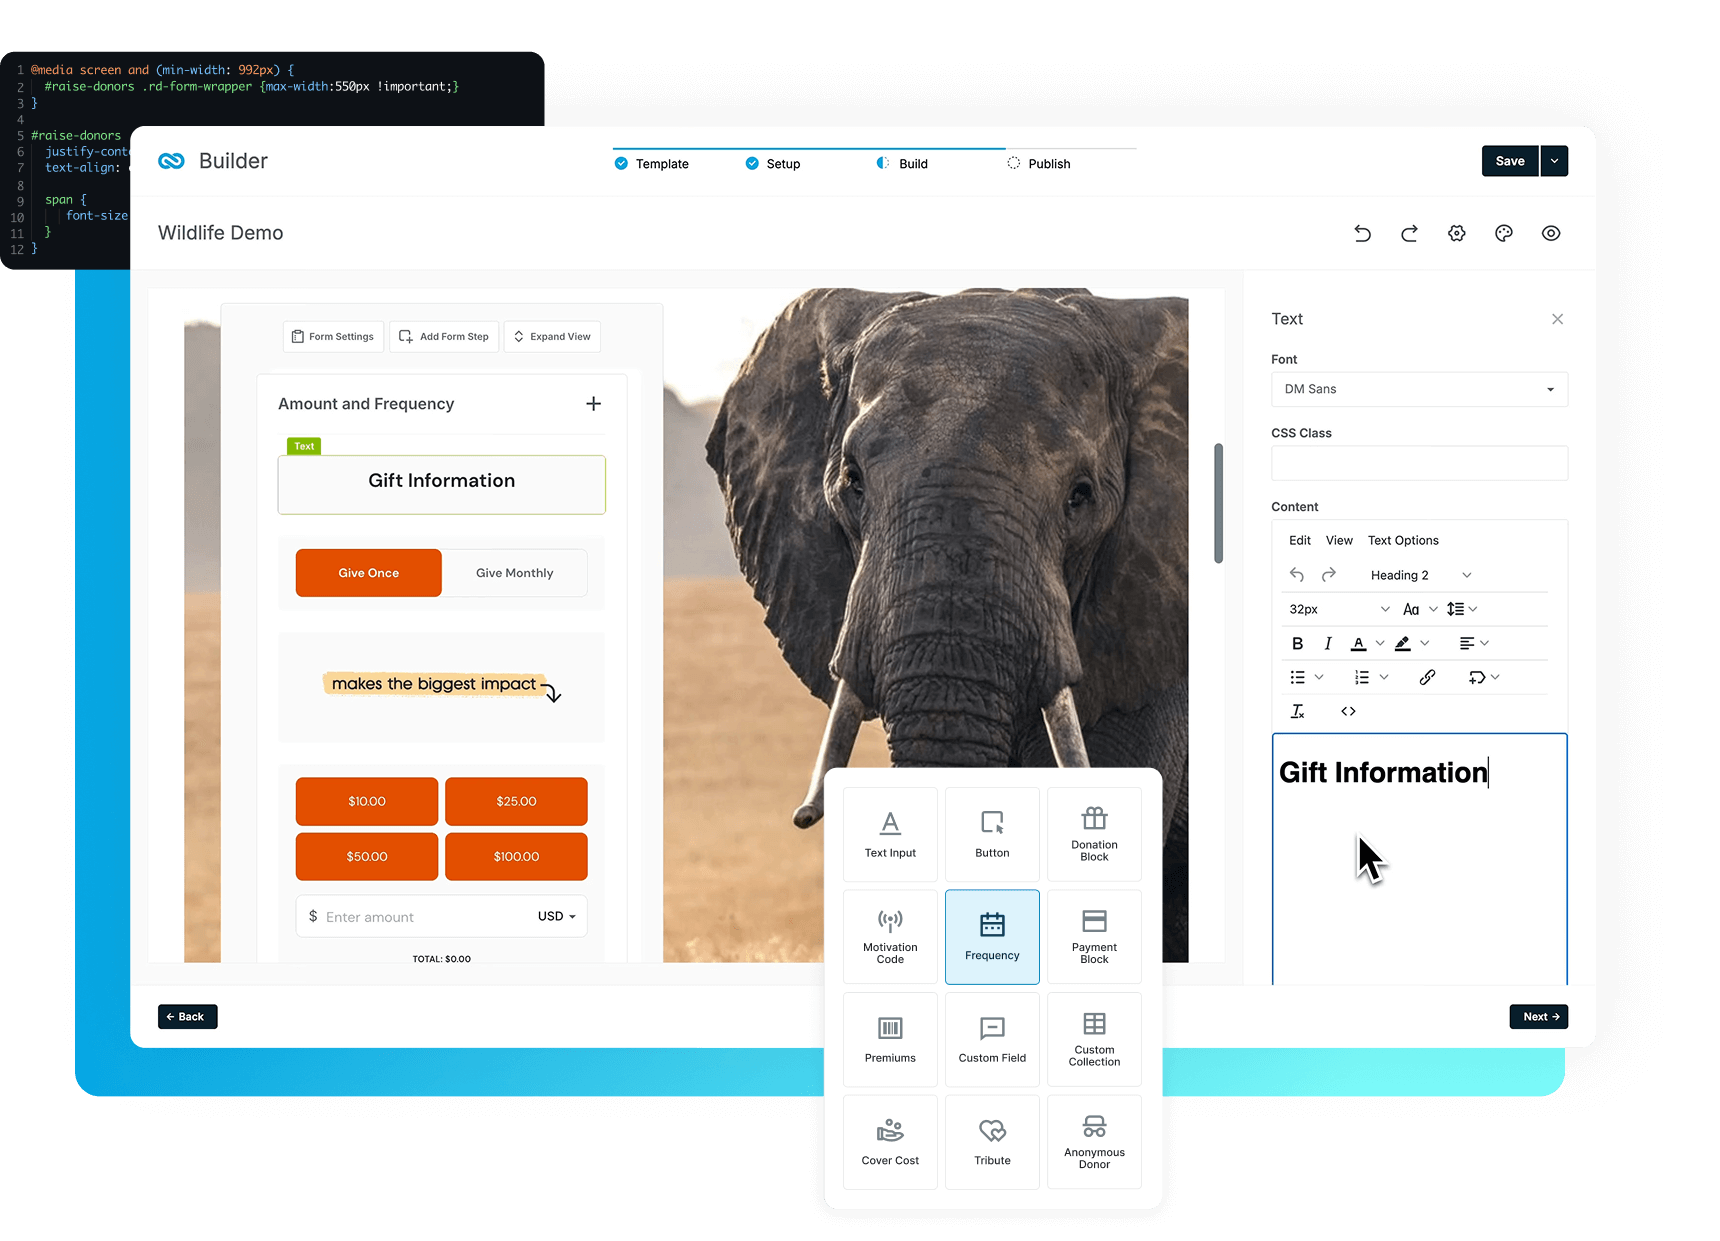Viewport: 1720px width, 1241px height.
Task: Click the Save button
Action: [x=1509, y=161]
